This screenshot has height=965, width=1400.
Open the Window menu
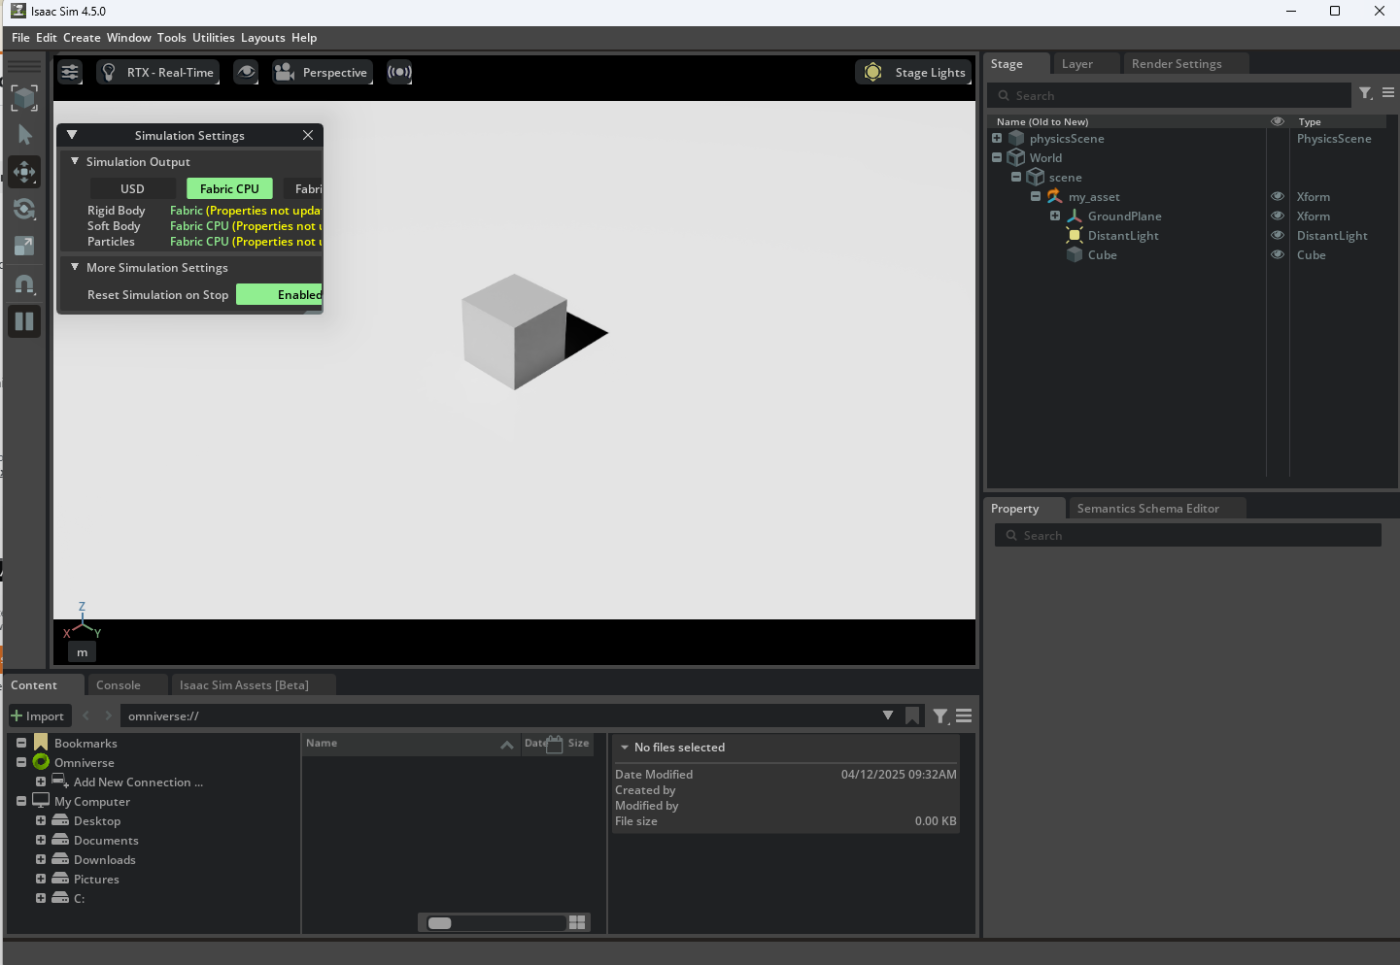(x=129, y=38)
